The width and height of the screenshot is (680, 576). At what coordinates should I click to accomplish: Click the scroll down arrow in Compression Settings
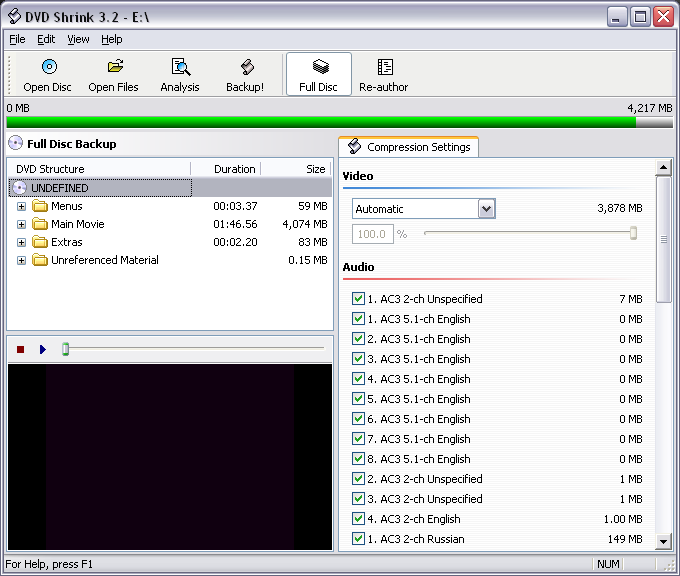(x=663, y=541)
